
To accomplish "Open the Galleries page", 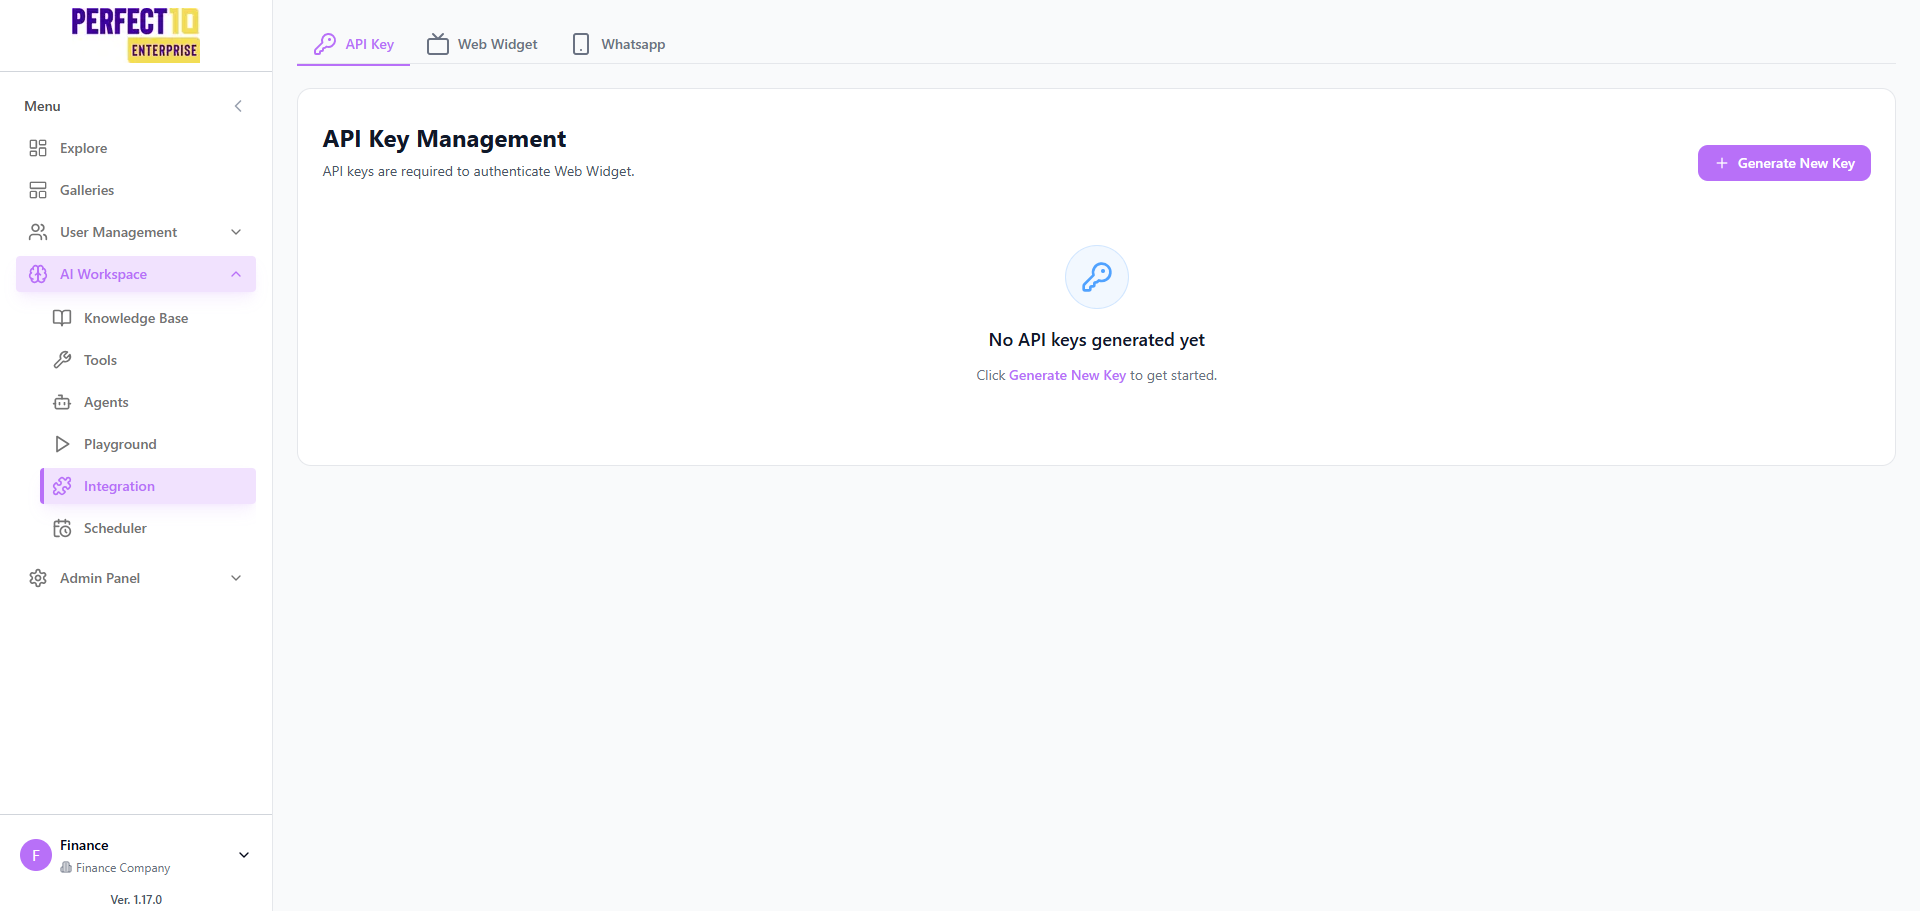I will point(136,190).
